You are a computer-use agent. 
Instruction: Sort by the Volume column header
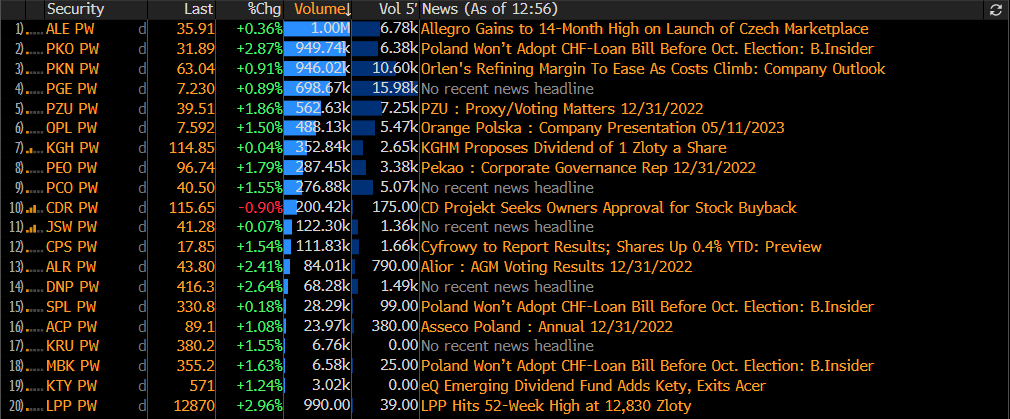[323, 9]
